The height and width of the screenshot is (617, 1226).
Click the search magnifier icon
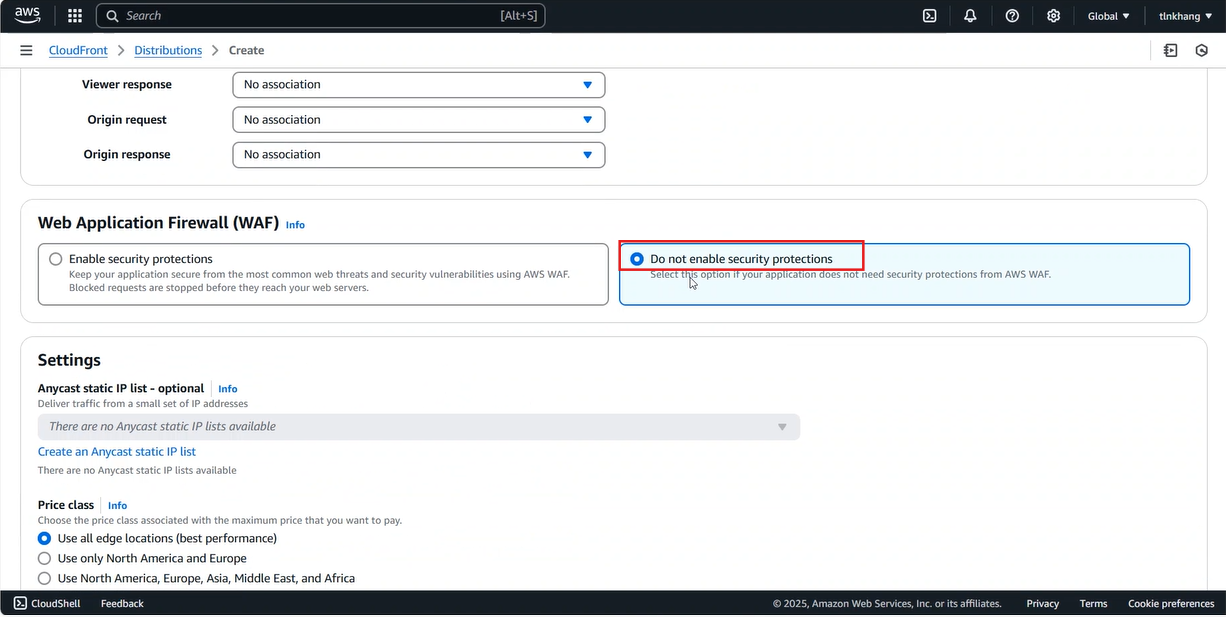pyautogui.click(x=113, y=16)
